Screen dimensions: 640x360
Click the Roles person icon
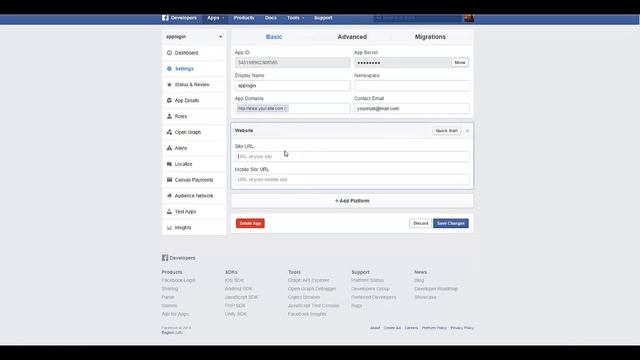click(169, 116)
